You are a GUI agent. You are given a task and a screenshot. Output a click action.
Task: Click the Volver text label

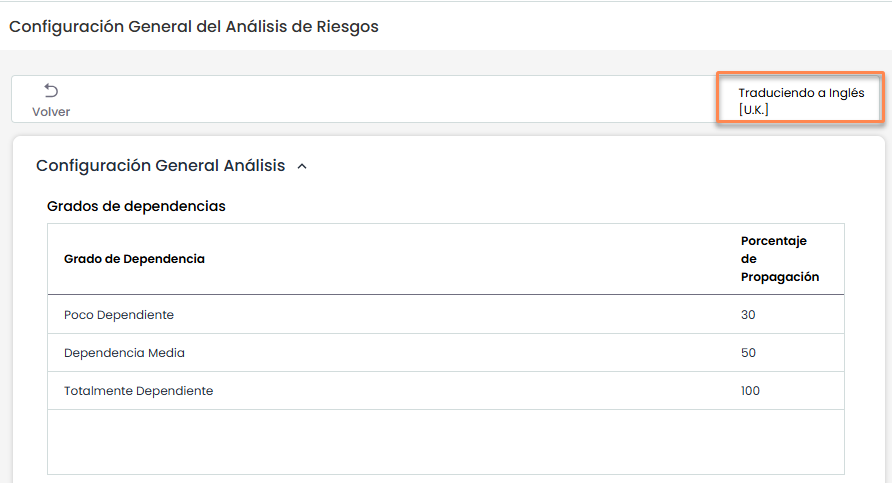[x=51, y=112]
